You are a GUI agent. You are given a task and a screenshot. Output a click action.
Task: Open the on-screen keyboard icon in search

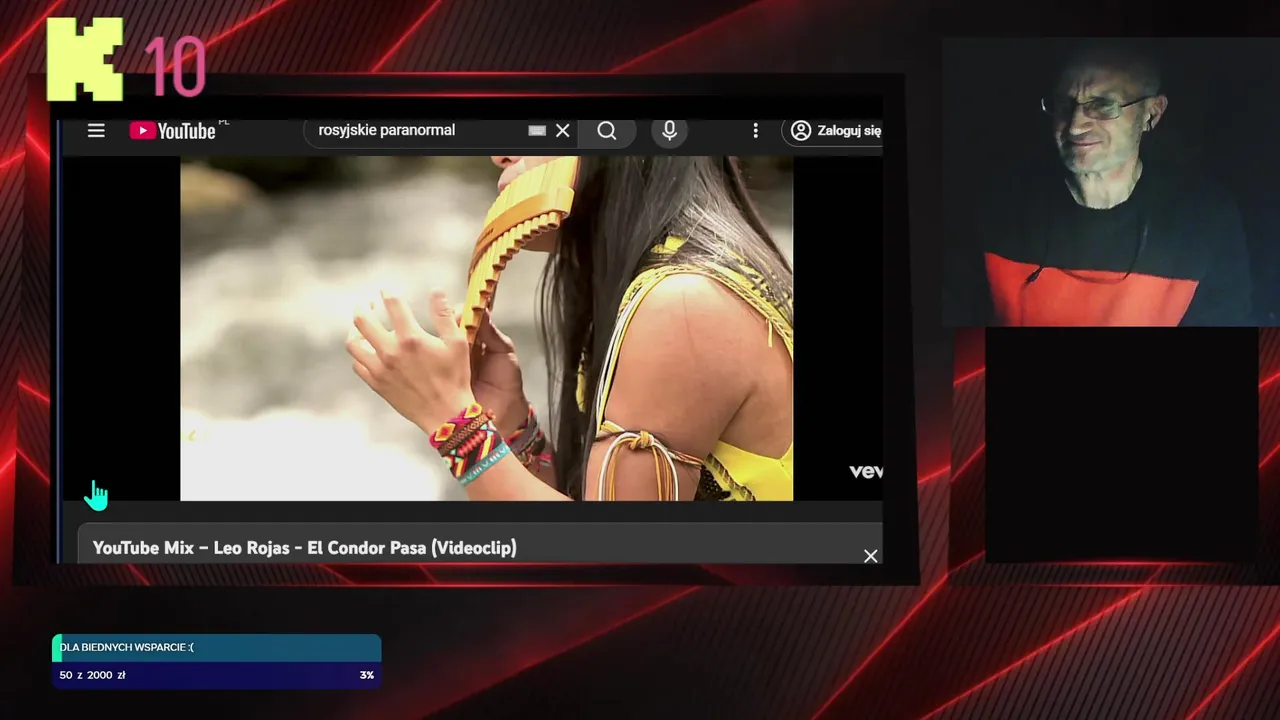click(x=537, y=130)
